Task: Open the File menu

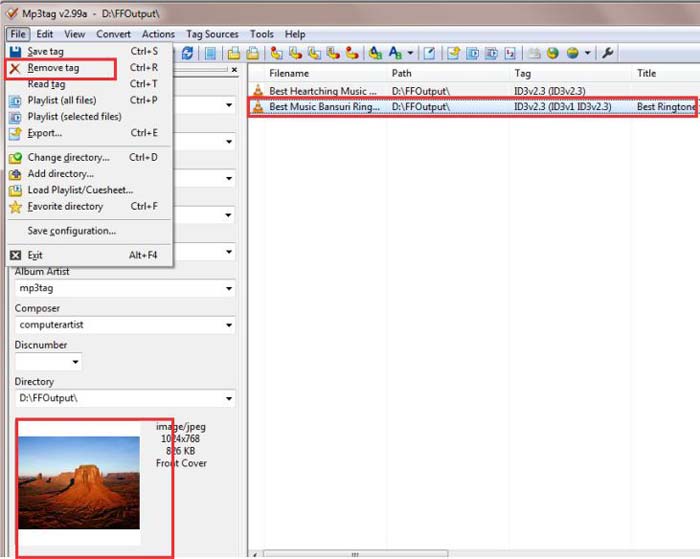Action: point(18,34)
